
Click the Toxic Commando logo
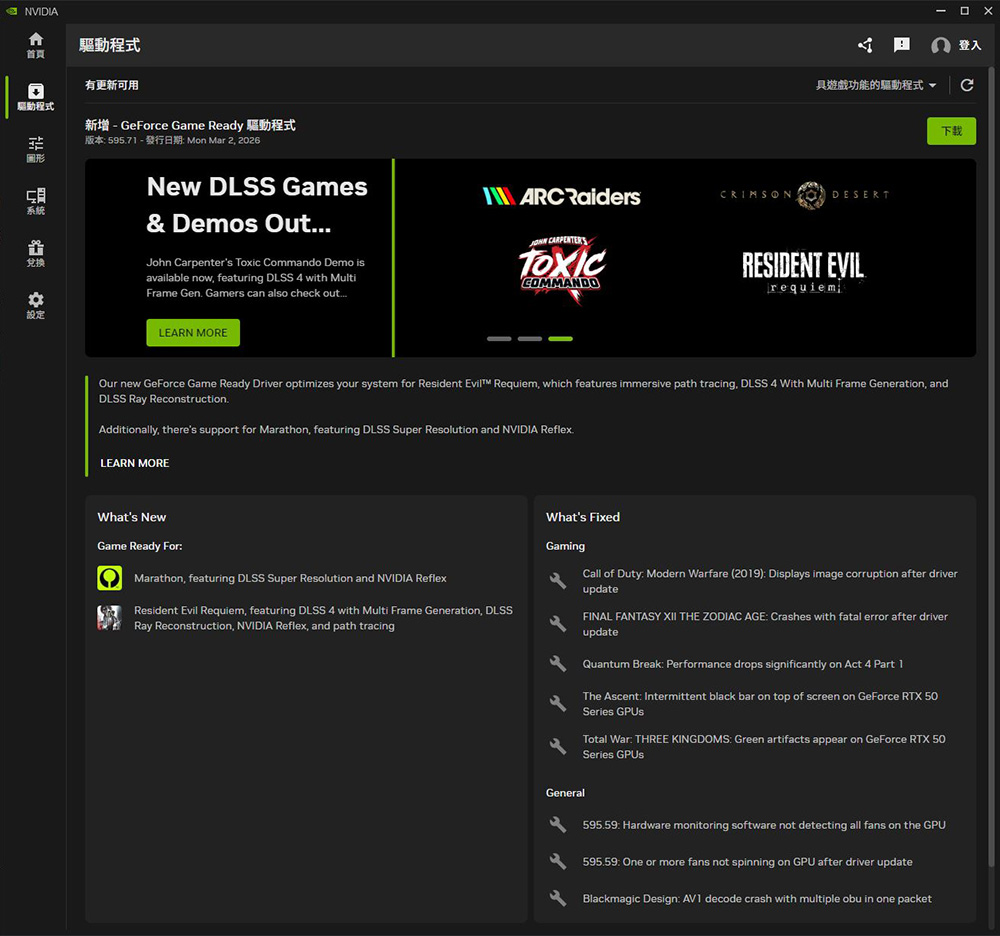pos(561,264)
